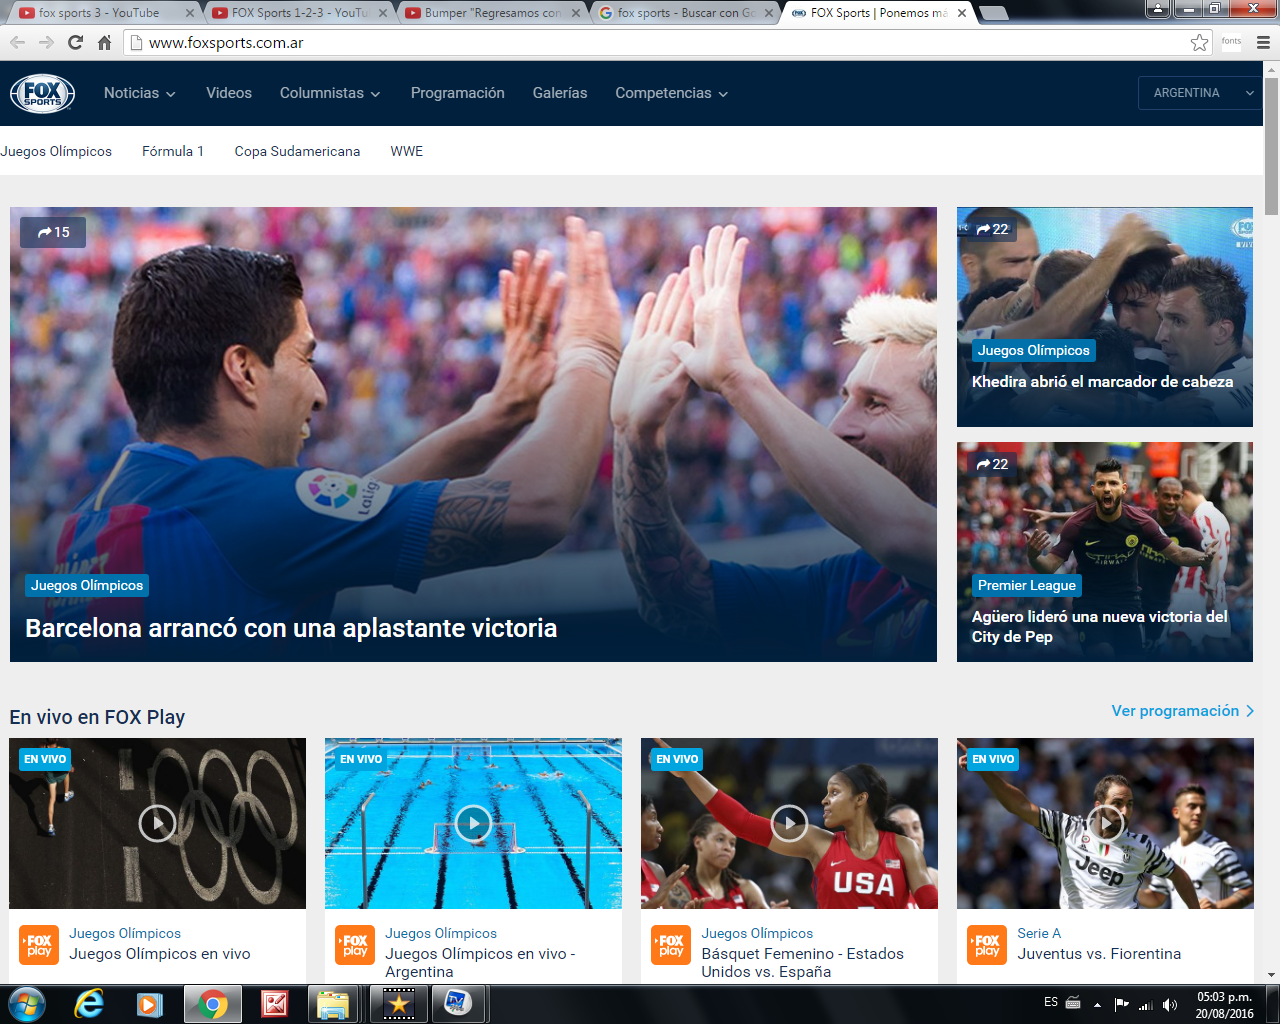The image size is (1280, 1024).
Task: Close the "fox sports 3 - YouTube" tab
Action: (190, 13)
